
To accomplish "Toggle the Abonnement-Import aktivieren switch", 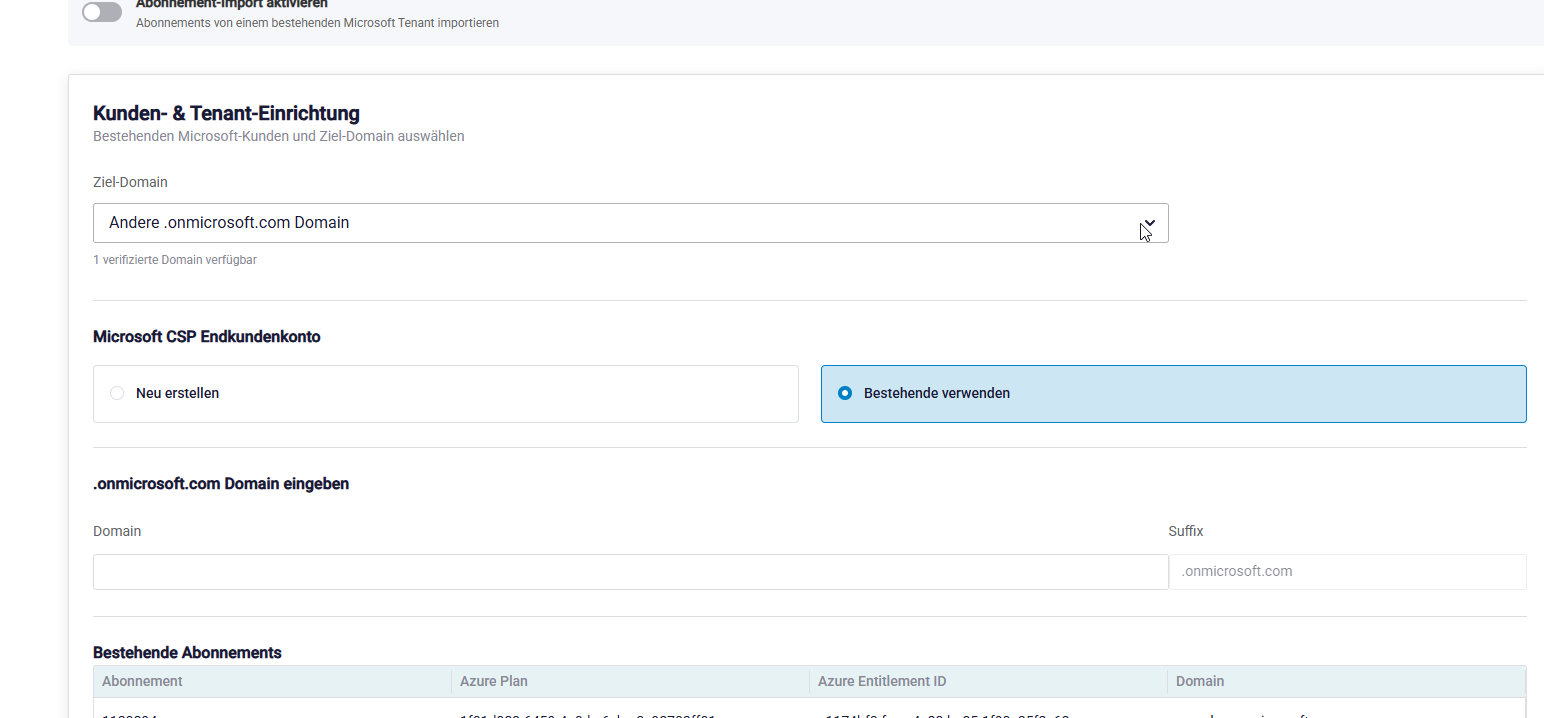I will pyautogui.click(x=102, y=12).
